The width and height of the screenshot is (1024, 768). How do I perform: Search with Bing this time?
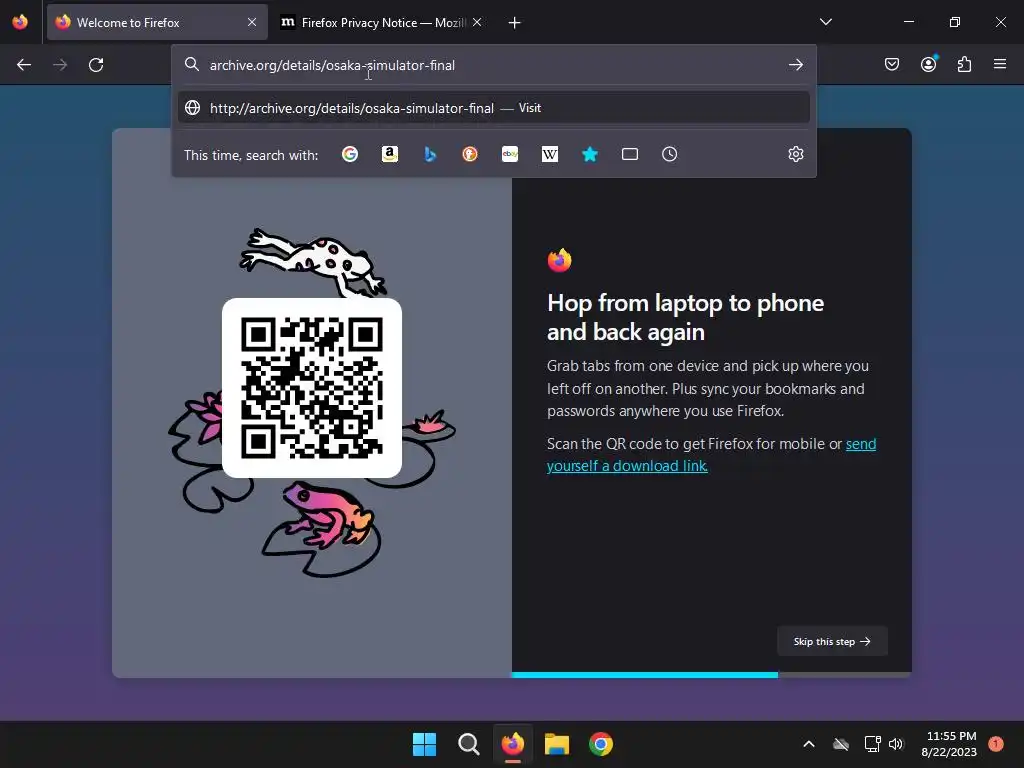(430, 154)
